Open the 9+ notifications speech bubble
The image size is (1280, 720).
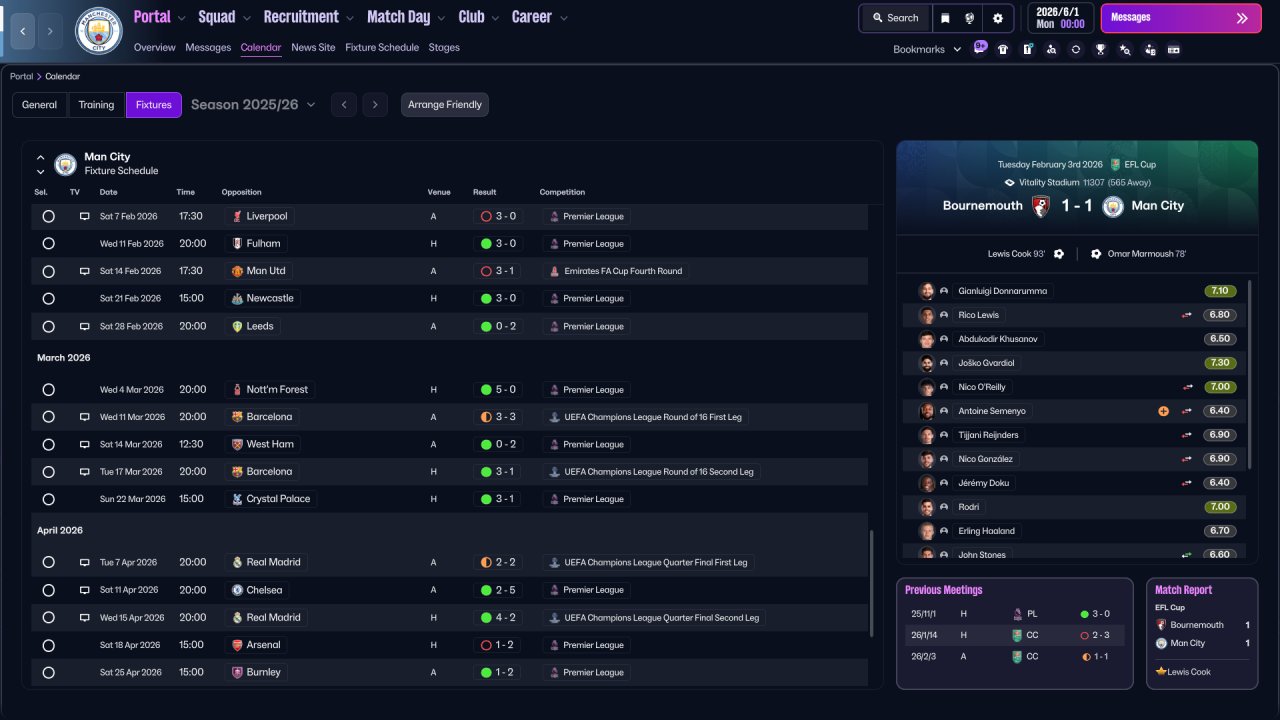click(x=980, y=48)
